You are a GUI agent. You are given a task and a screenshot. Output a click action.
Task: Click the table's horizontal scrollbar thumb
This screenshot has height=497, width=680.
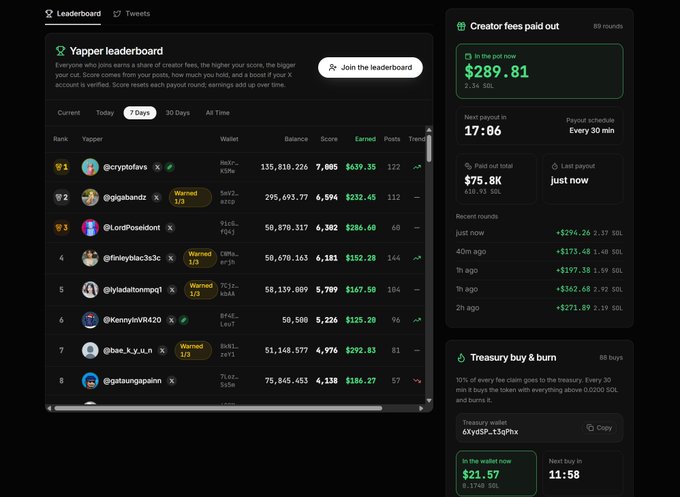coord(218,408)
